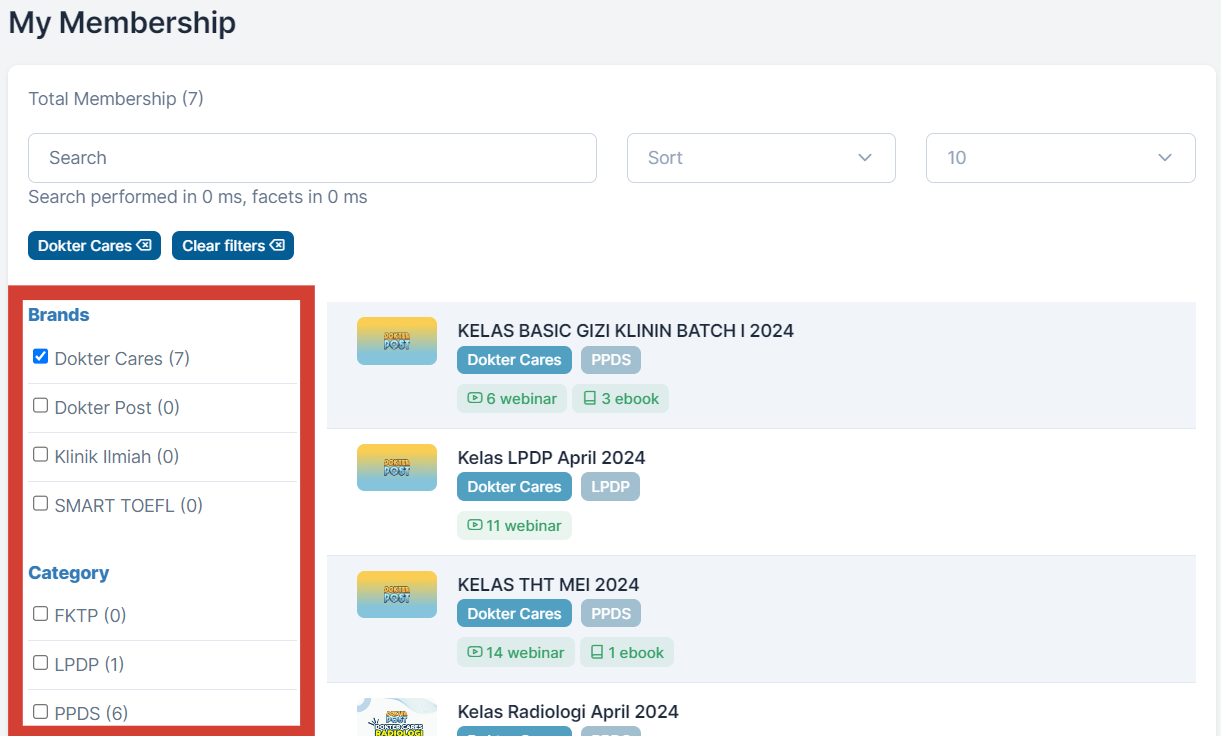This screenshot has height=736, width=1221.
Task: Click the Category filter heading
Action: (69, 573)
